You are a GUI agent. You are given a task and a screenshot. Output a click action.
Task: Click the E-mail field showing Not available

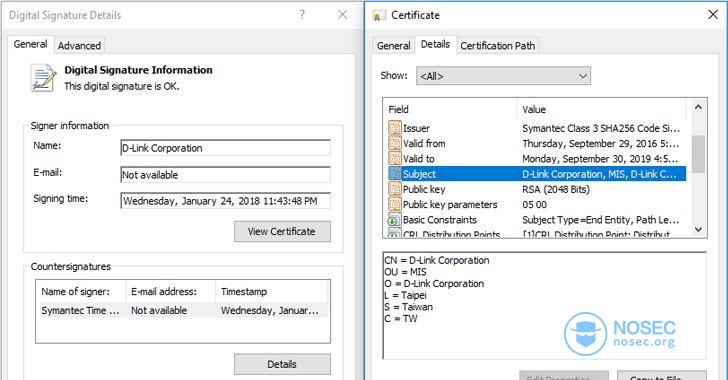click(225, 175)
